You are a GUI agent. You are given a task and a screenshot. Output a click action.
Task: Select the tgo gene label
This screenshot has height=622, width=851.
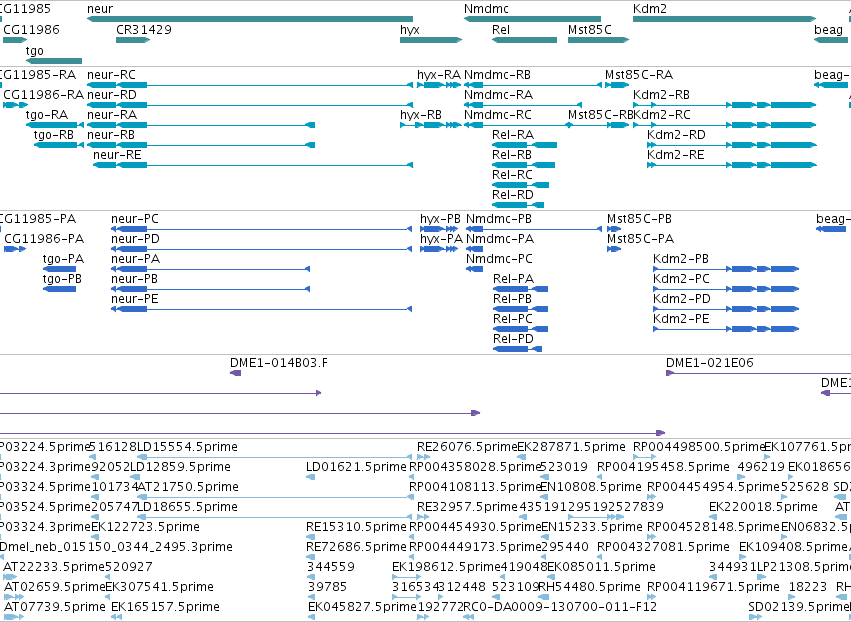pos(34,51)
